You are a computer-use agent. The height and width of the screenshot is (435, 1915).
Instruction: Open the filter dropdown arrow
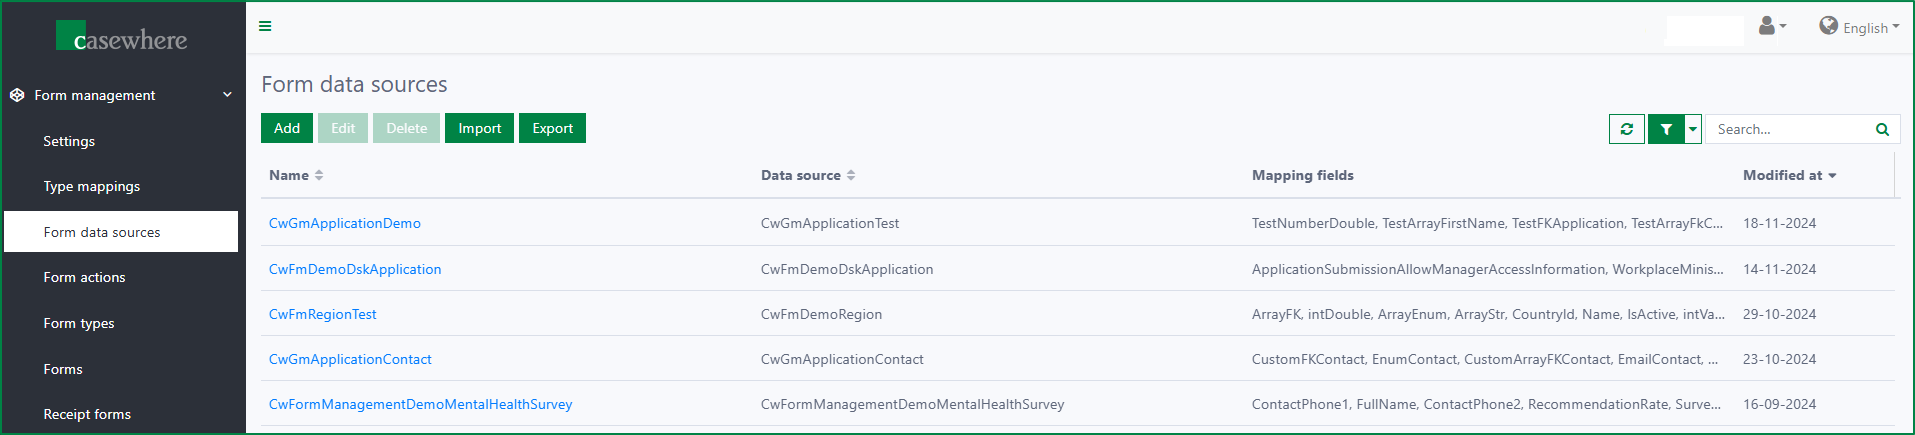(x=1693, y=129)
